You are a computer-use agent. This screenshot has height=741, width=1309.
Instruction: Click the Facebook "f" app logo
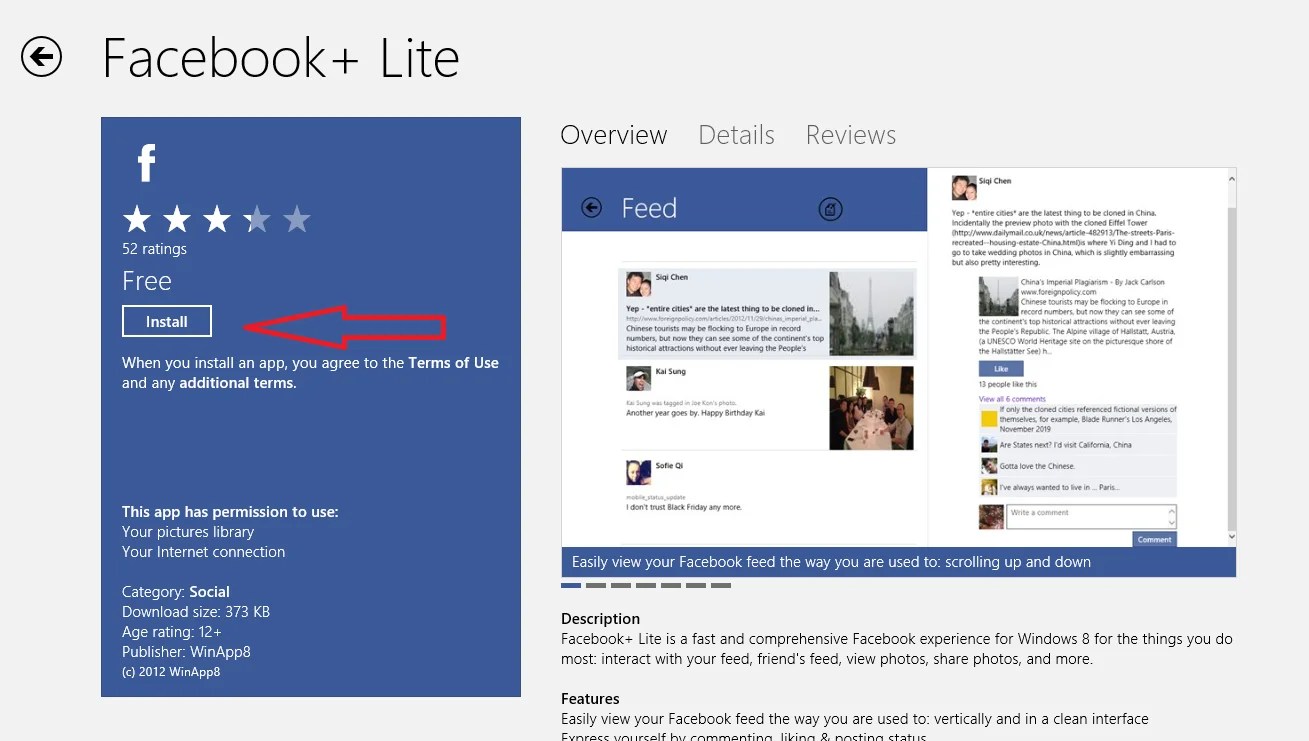[x=146, y=161]
